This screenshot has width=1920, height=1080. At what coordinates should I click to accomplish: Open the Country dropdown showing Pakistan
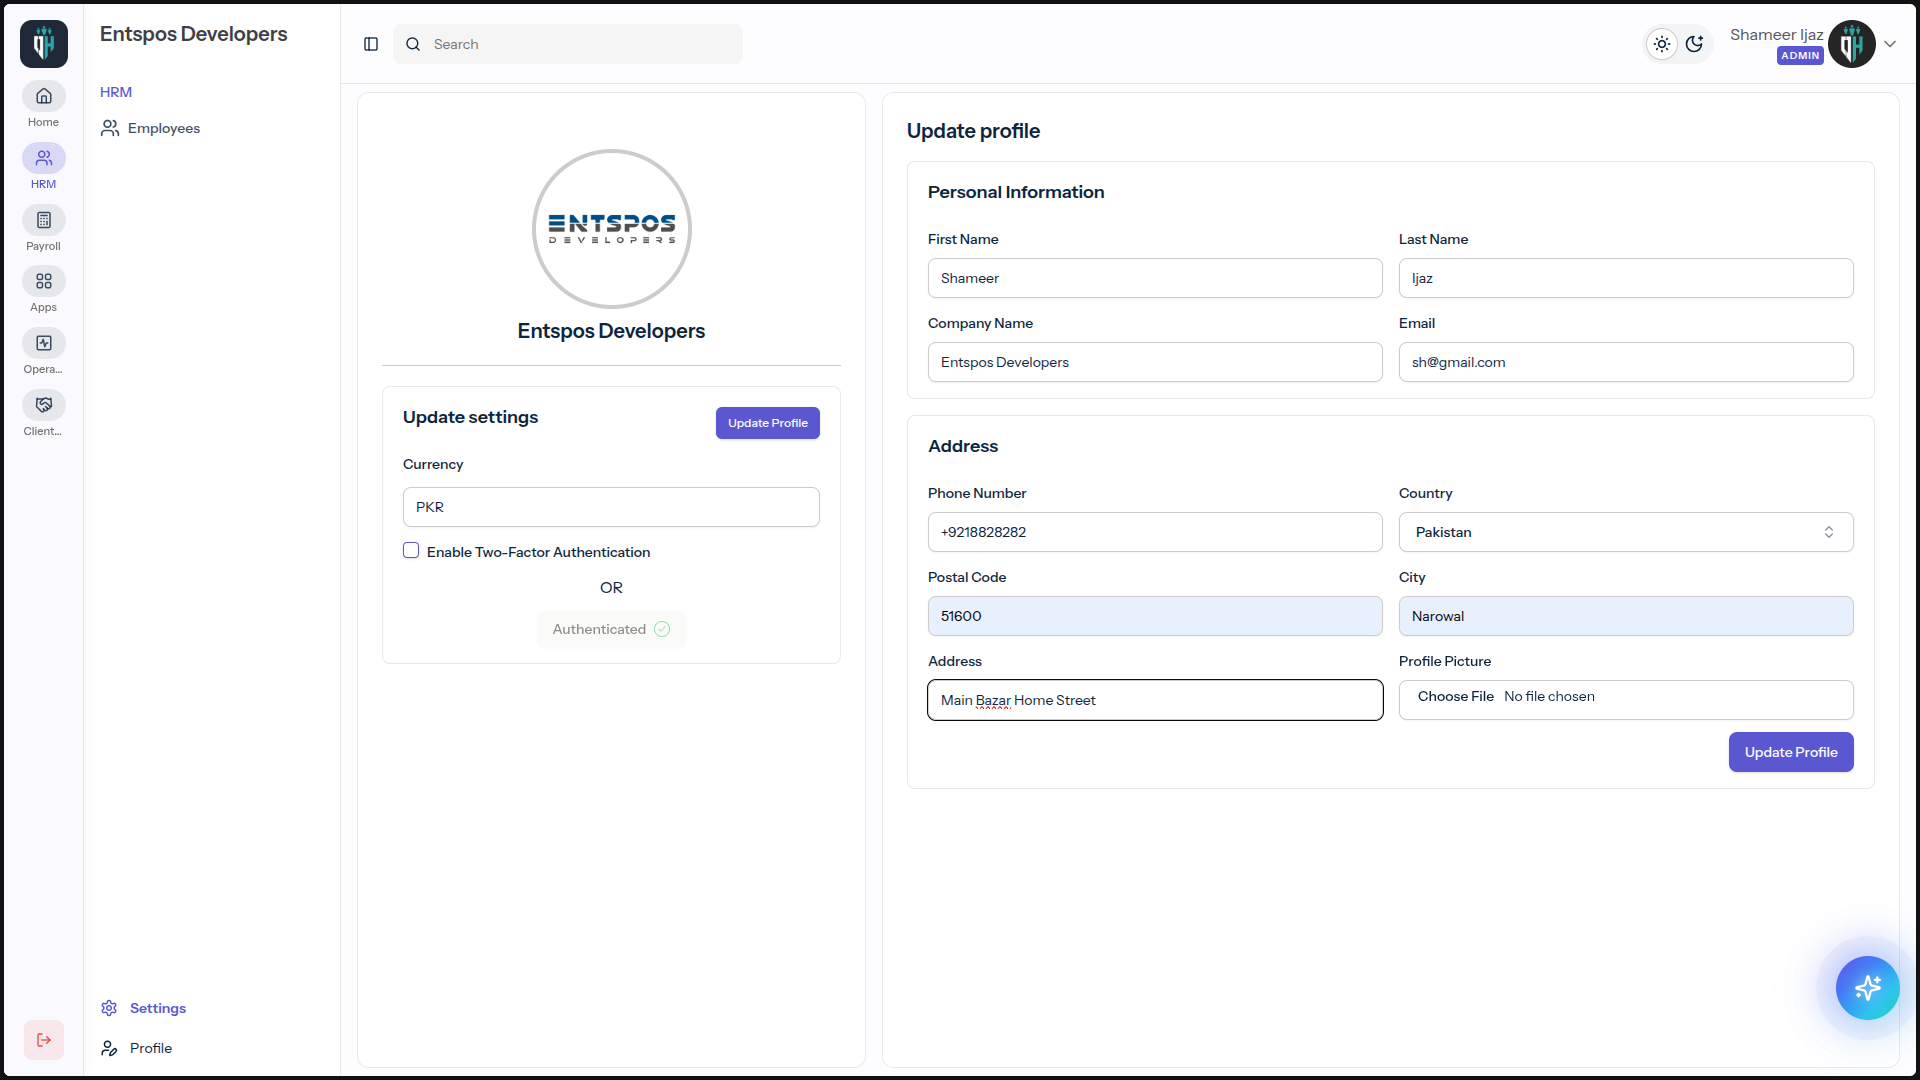(x=1626, y=532)
